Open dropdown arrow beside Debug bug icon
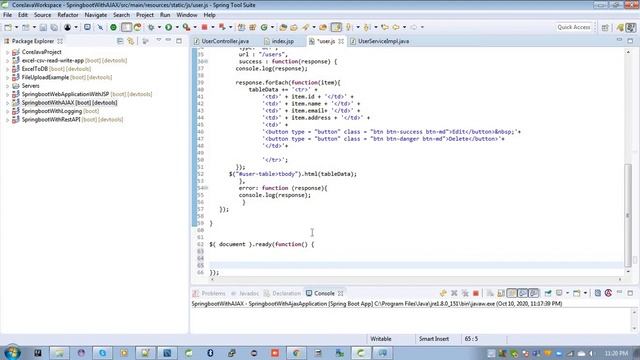The image size is (640, 360). (159, 27)
